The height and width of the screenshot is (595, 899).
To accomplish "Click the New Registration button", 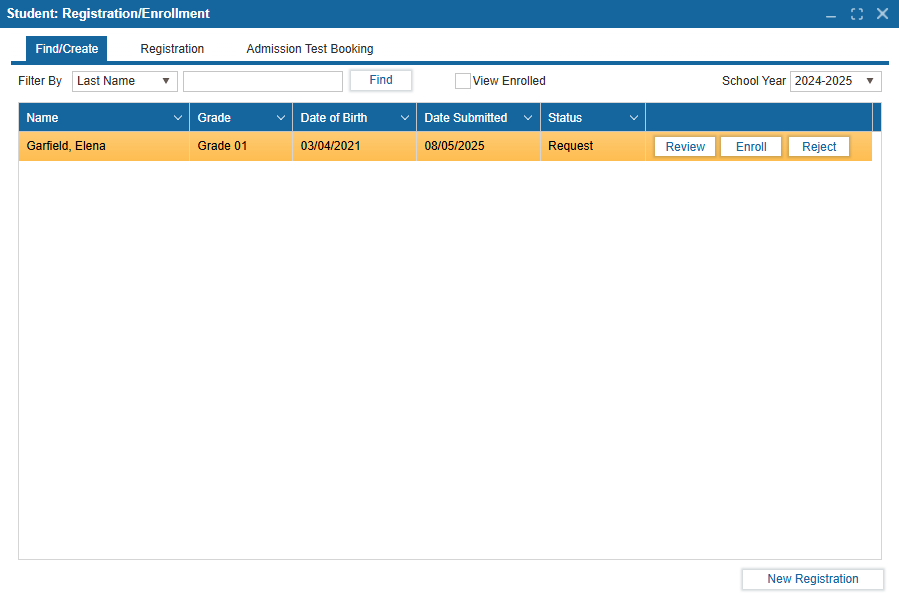I will point(812,579).
